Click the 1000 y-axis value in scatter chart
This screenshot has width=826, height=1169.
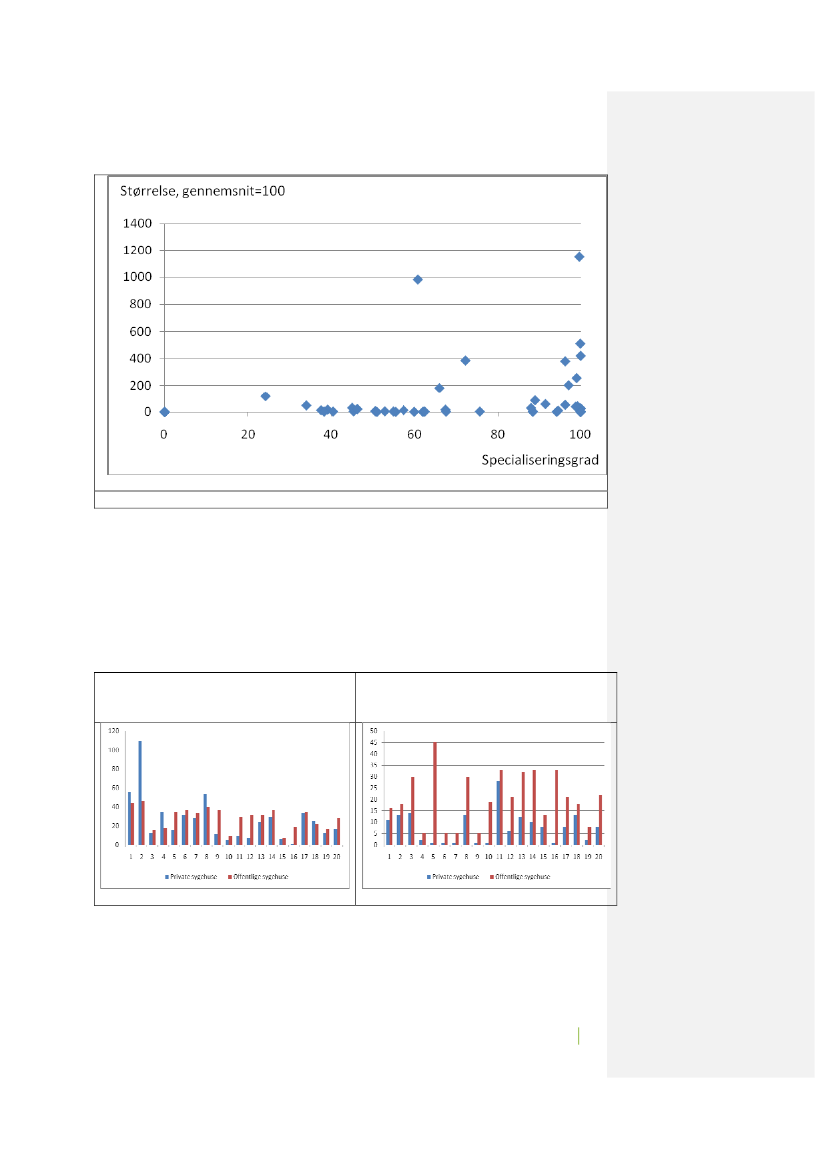point(137,277)
